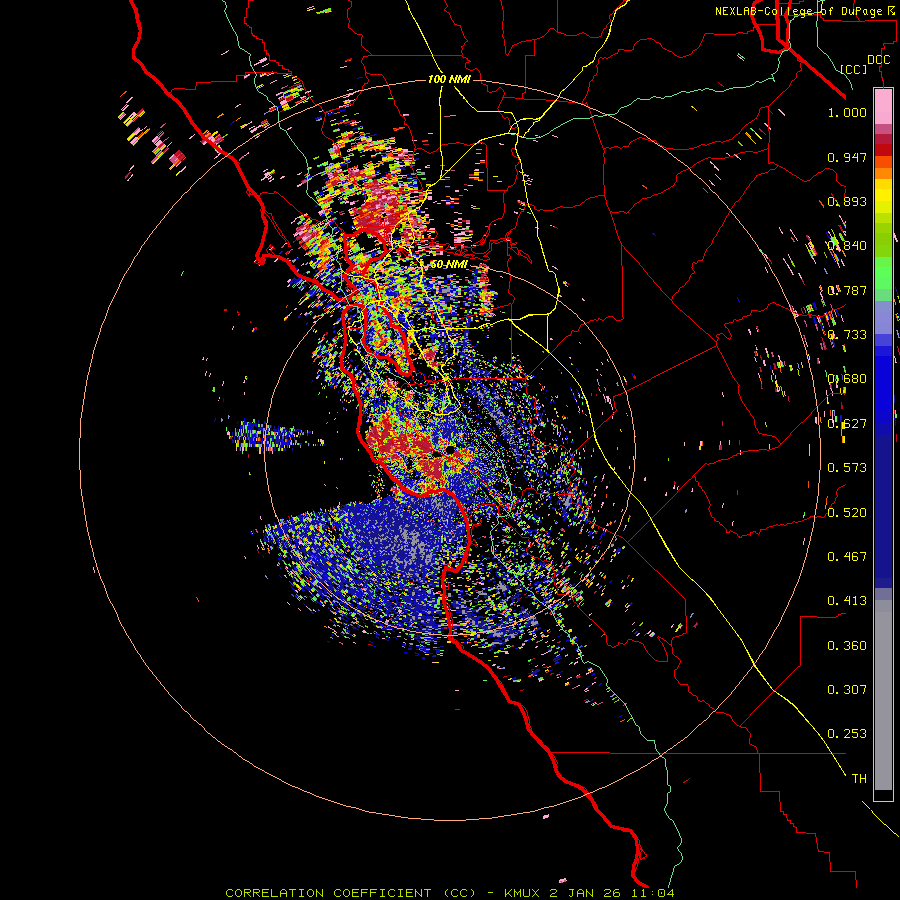This screenshot has height=900, width=900.
Task: Select the 0.893 scale value
Action: pyautogui.click(x=847, y=201)
